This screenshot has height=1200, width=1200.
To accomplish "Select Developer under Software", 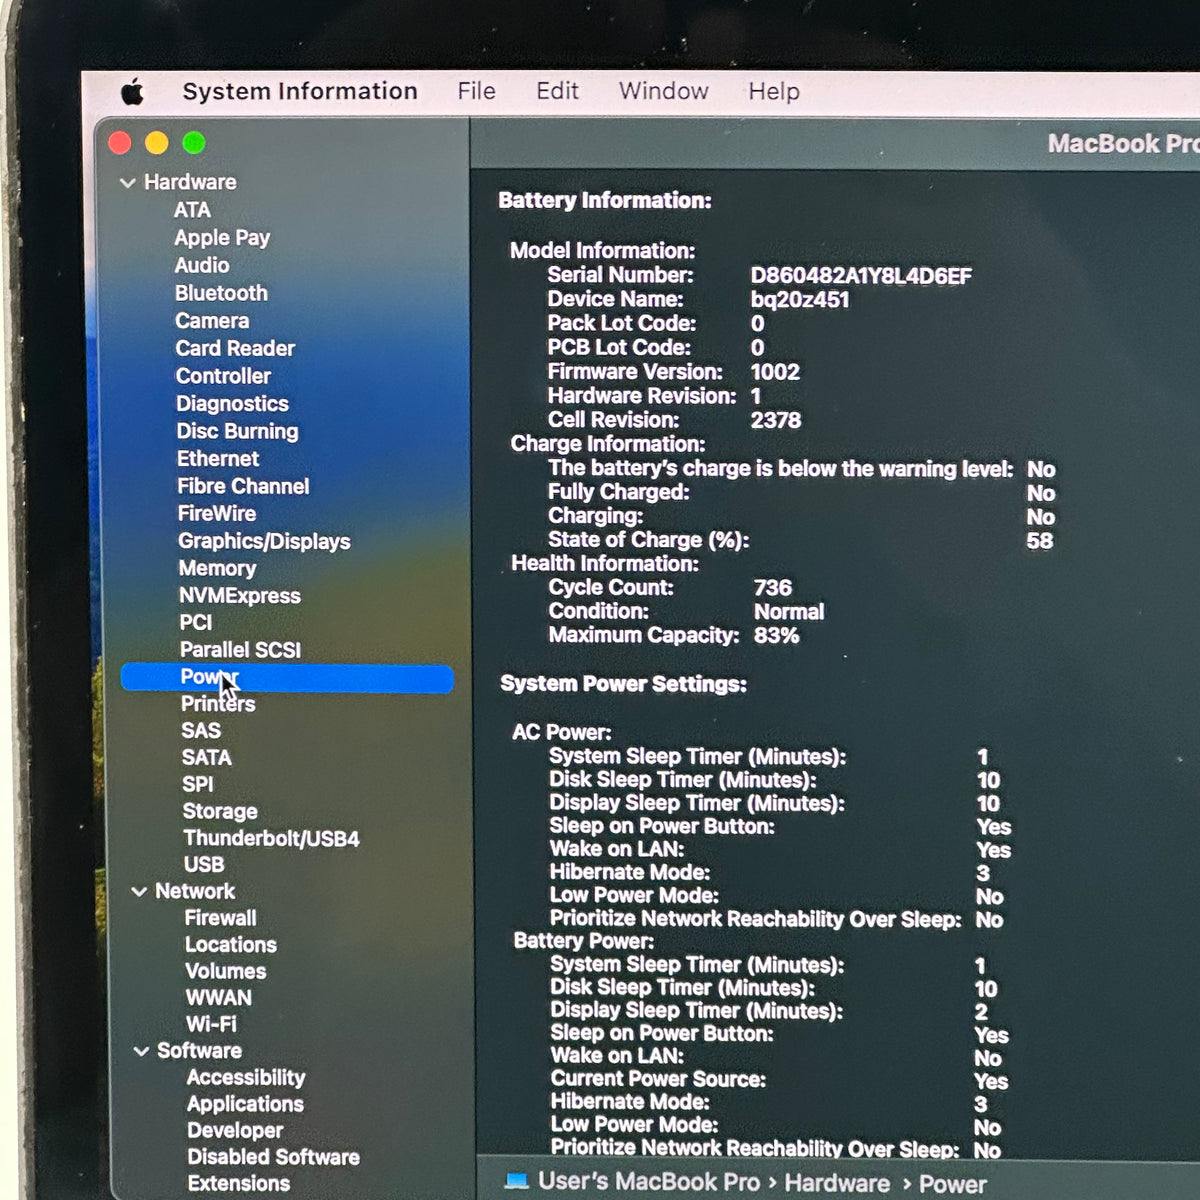I will [x=235, y=1131].
